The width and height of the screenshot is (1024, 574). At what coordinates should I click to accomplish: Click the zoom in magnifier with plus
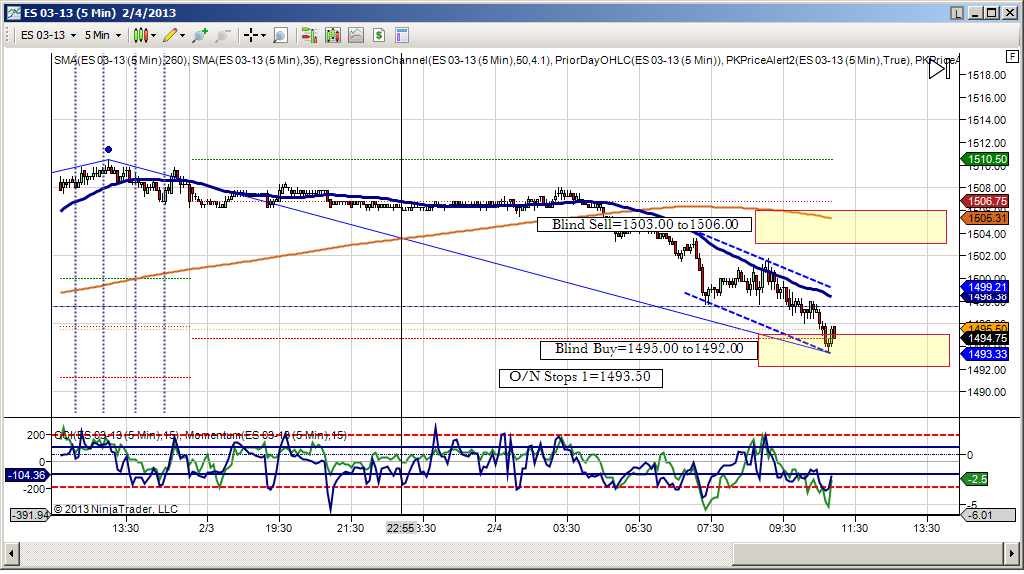pyautogui.click(x=200, y=35)
